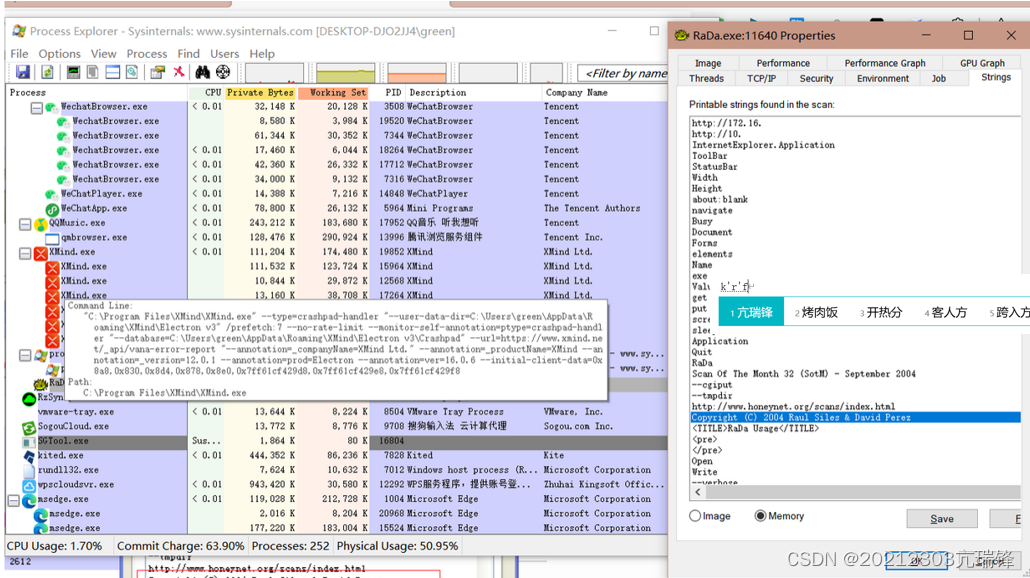Click the green RzSyn process icon
The width and height of the screenshot is (1030, 578).
coord(29,398)
